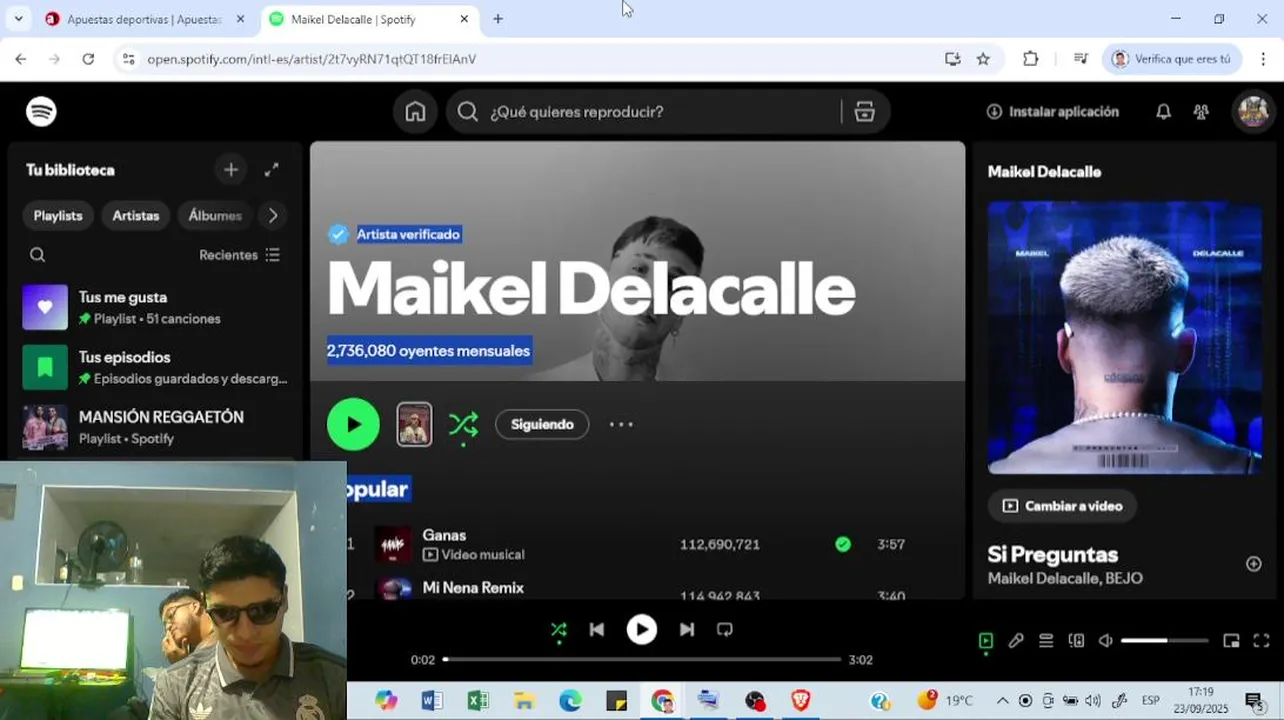Open the user profile avatar menu

point(1253,111)
